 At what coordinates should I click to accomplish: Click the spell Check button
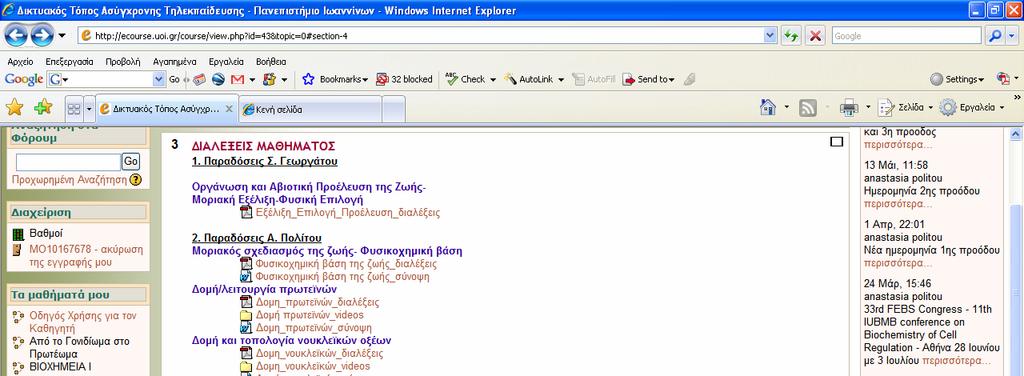pos(466,79)
